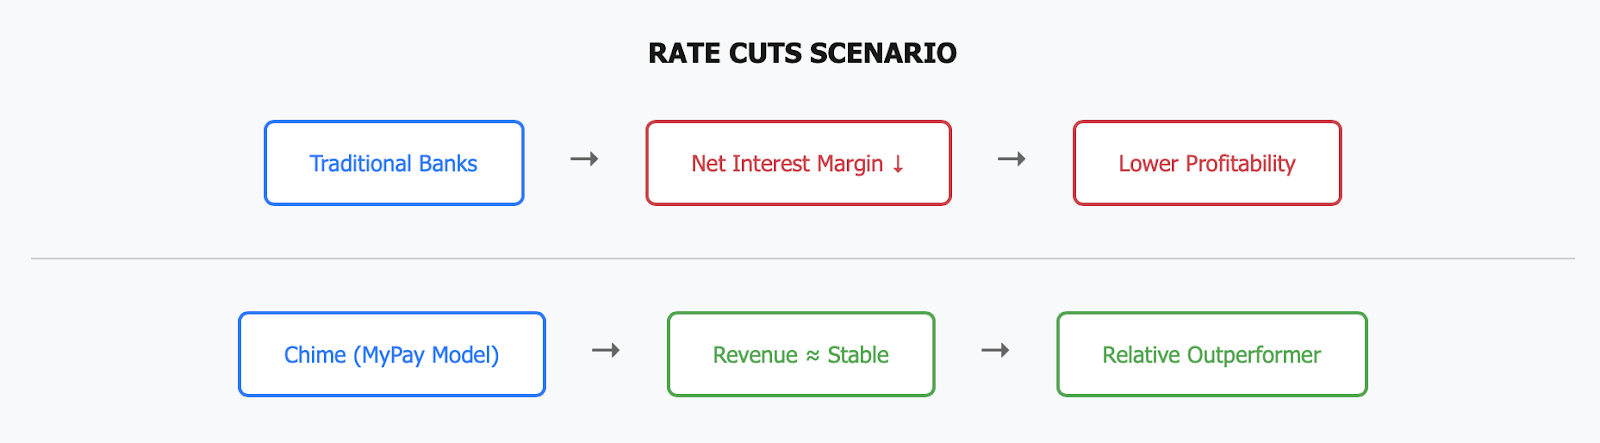Select the Relative Outperformer box
1600x443 pixels.
[x=1212, y=354]
